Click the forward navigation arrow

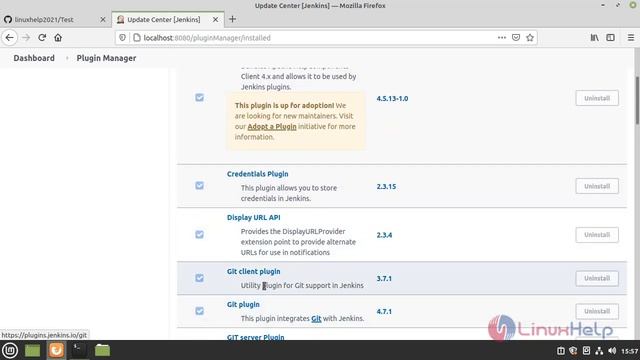pos(26,38)
